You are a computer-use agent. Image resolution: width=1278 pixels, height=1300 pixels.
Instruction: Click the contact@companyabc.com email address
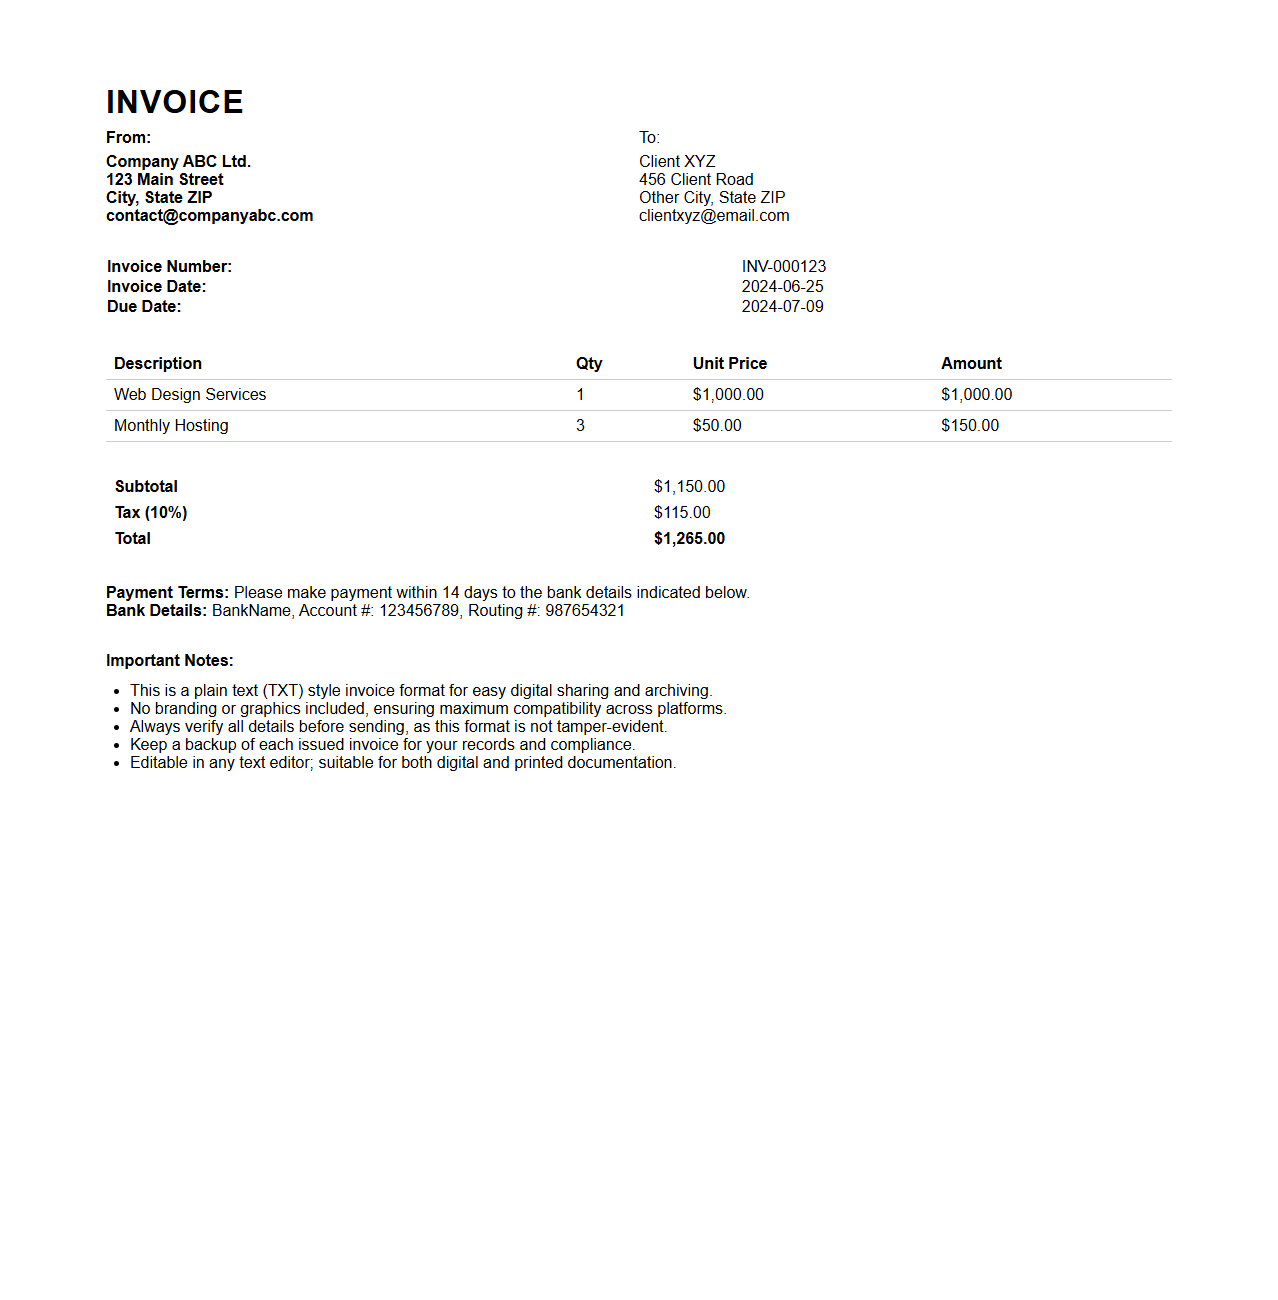click(x=209, y=216)
